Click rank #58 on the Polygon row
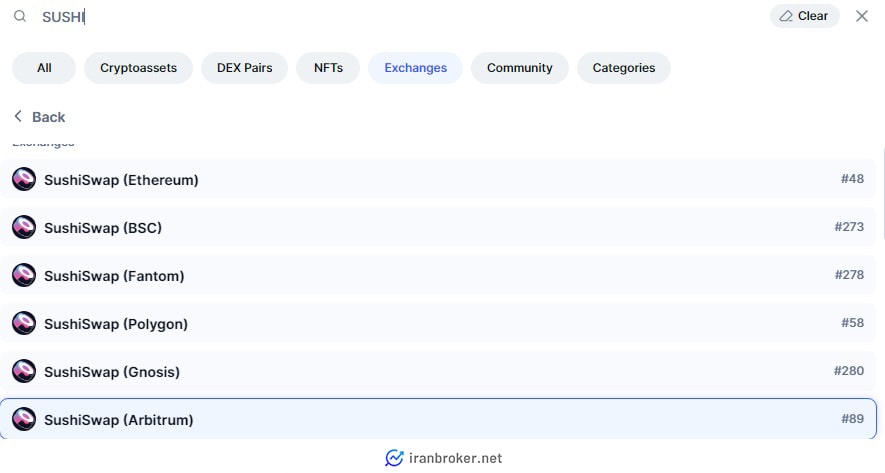885x473 pixels. 852,323
